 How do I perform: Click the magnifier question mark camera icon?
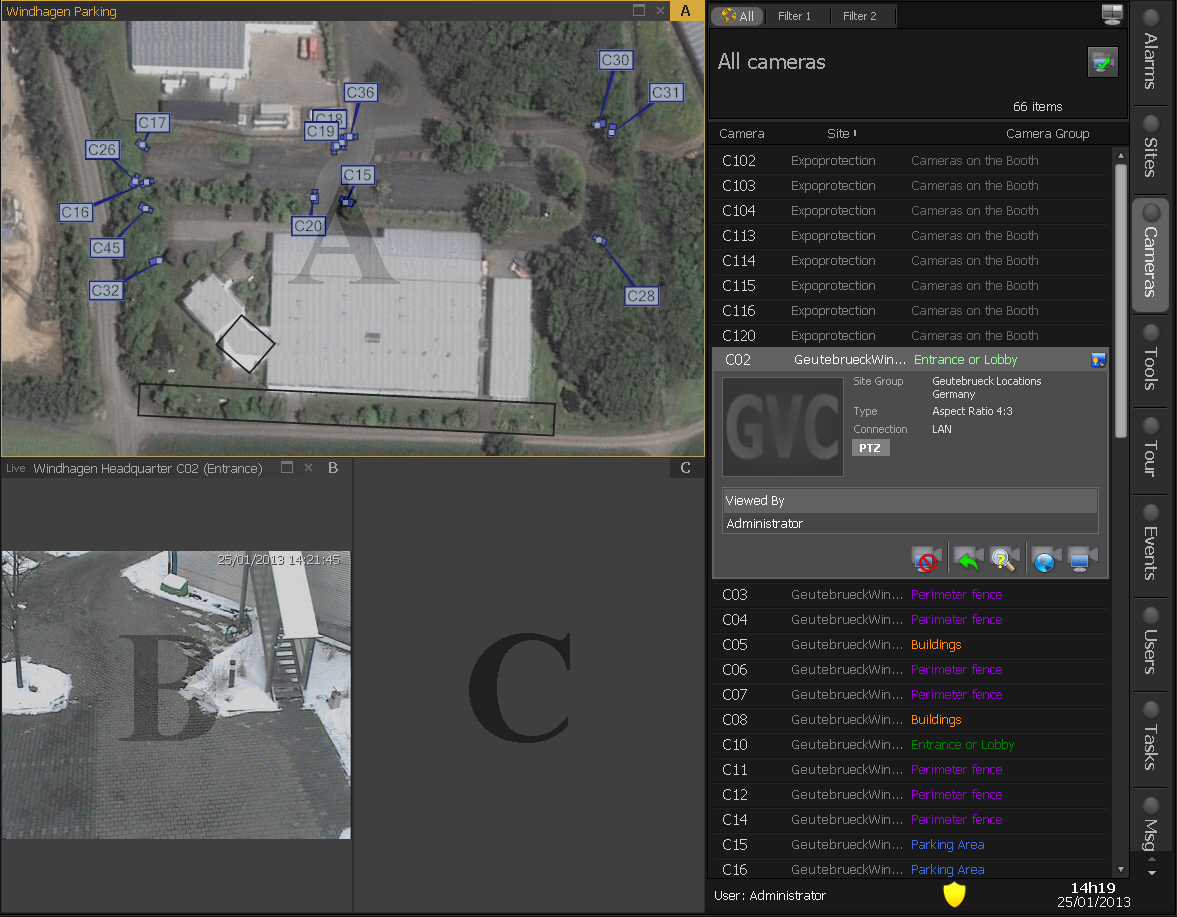[1005, 559]
